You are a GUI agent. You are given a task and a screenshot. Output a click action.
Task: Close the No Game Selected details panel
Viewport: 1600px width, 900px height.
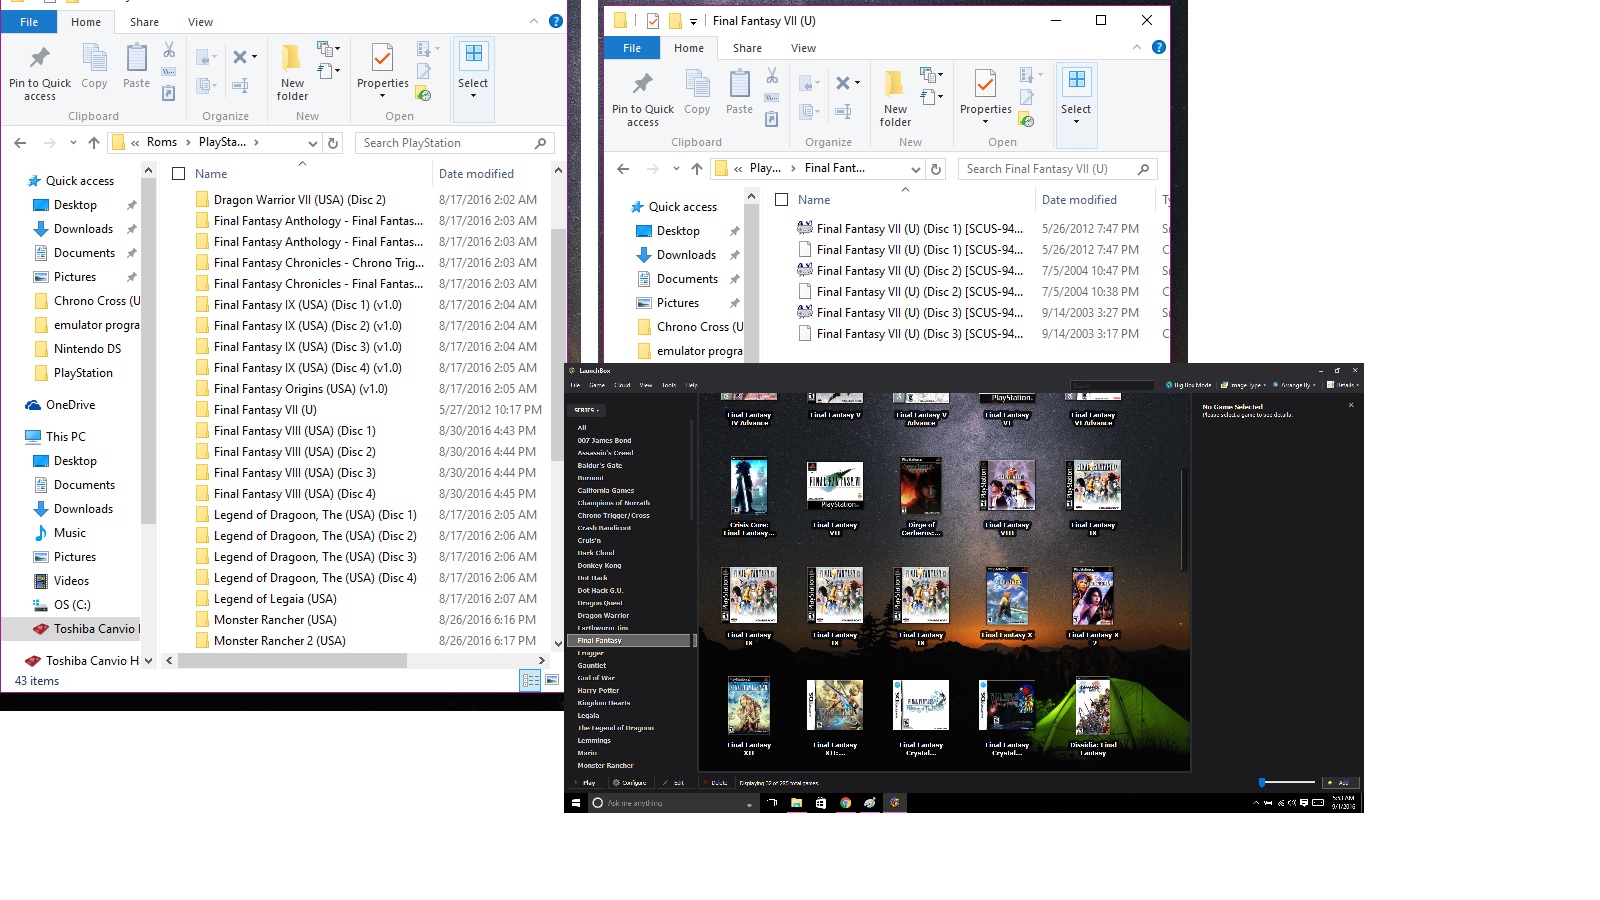click(1351, 405)
